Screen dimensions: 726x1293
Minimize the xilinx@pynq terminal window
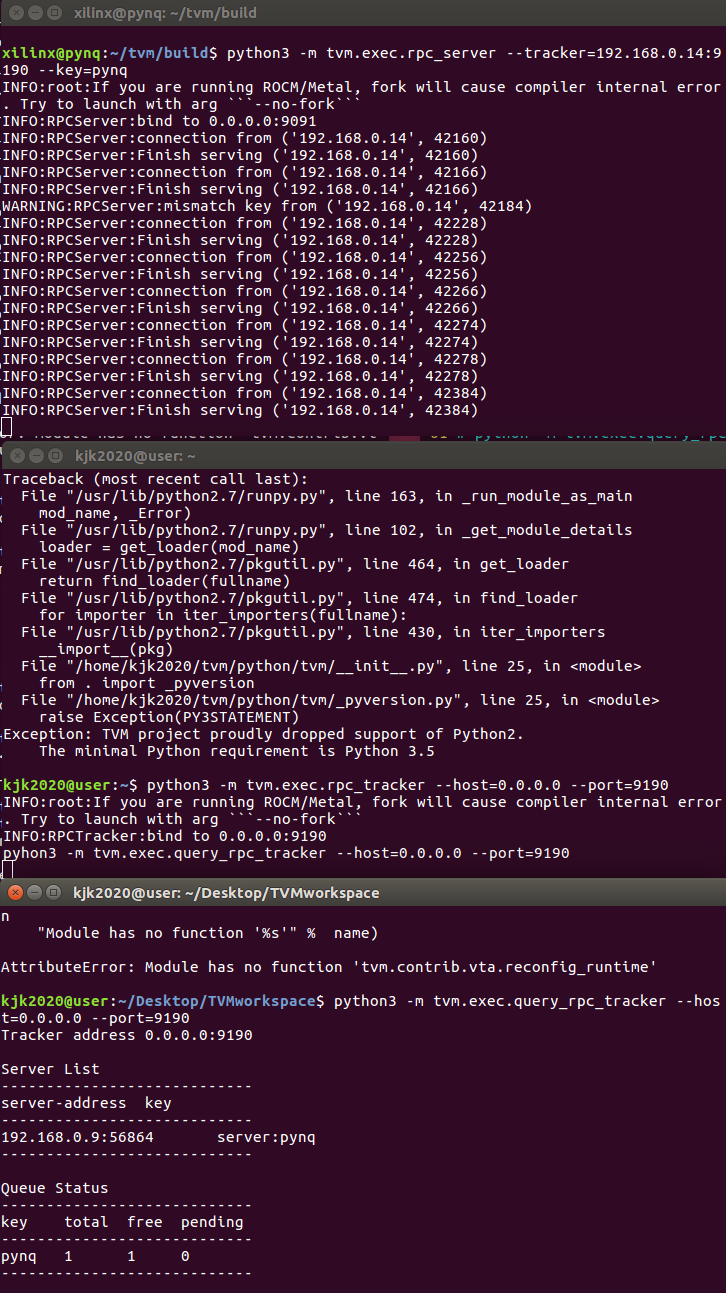click(x=34, y=13)
